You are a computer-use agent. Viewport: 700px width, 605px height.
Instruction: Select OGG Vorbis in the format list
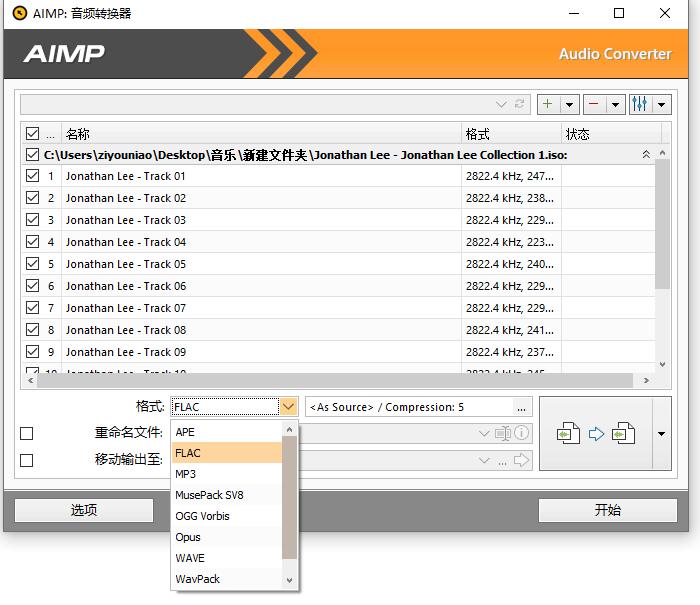click(227, 516)
